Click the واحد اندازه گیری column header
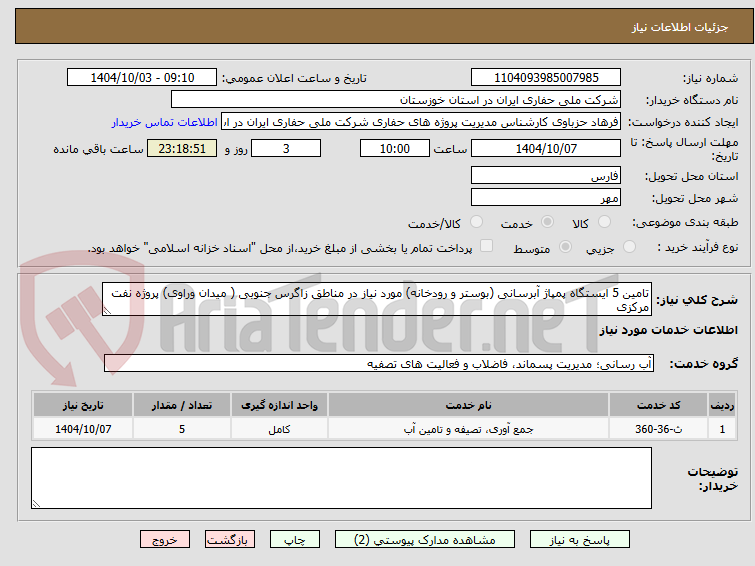755x566 pixels. (279, 405)
